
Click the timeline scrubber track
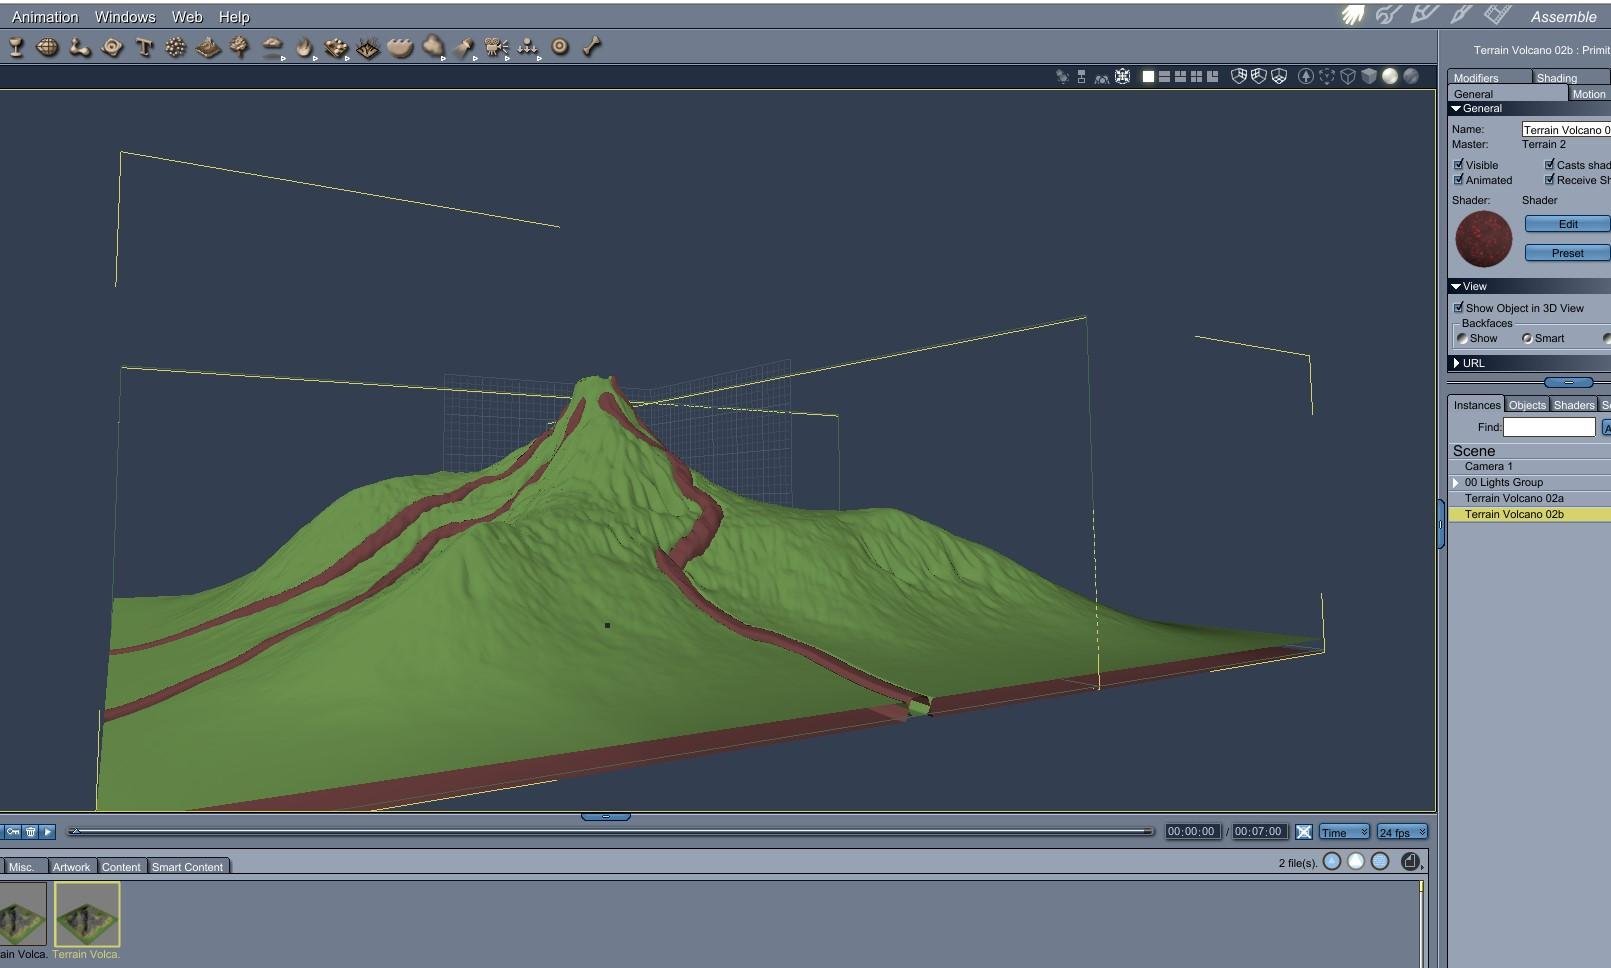611,831
